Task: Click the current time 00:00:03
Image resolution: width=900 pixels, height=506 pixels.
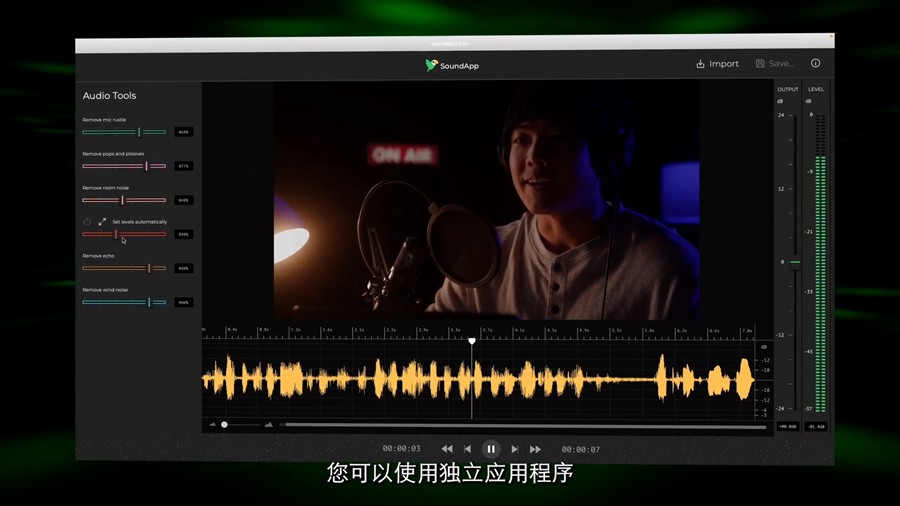Action: (401, 449)
